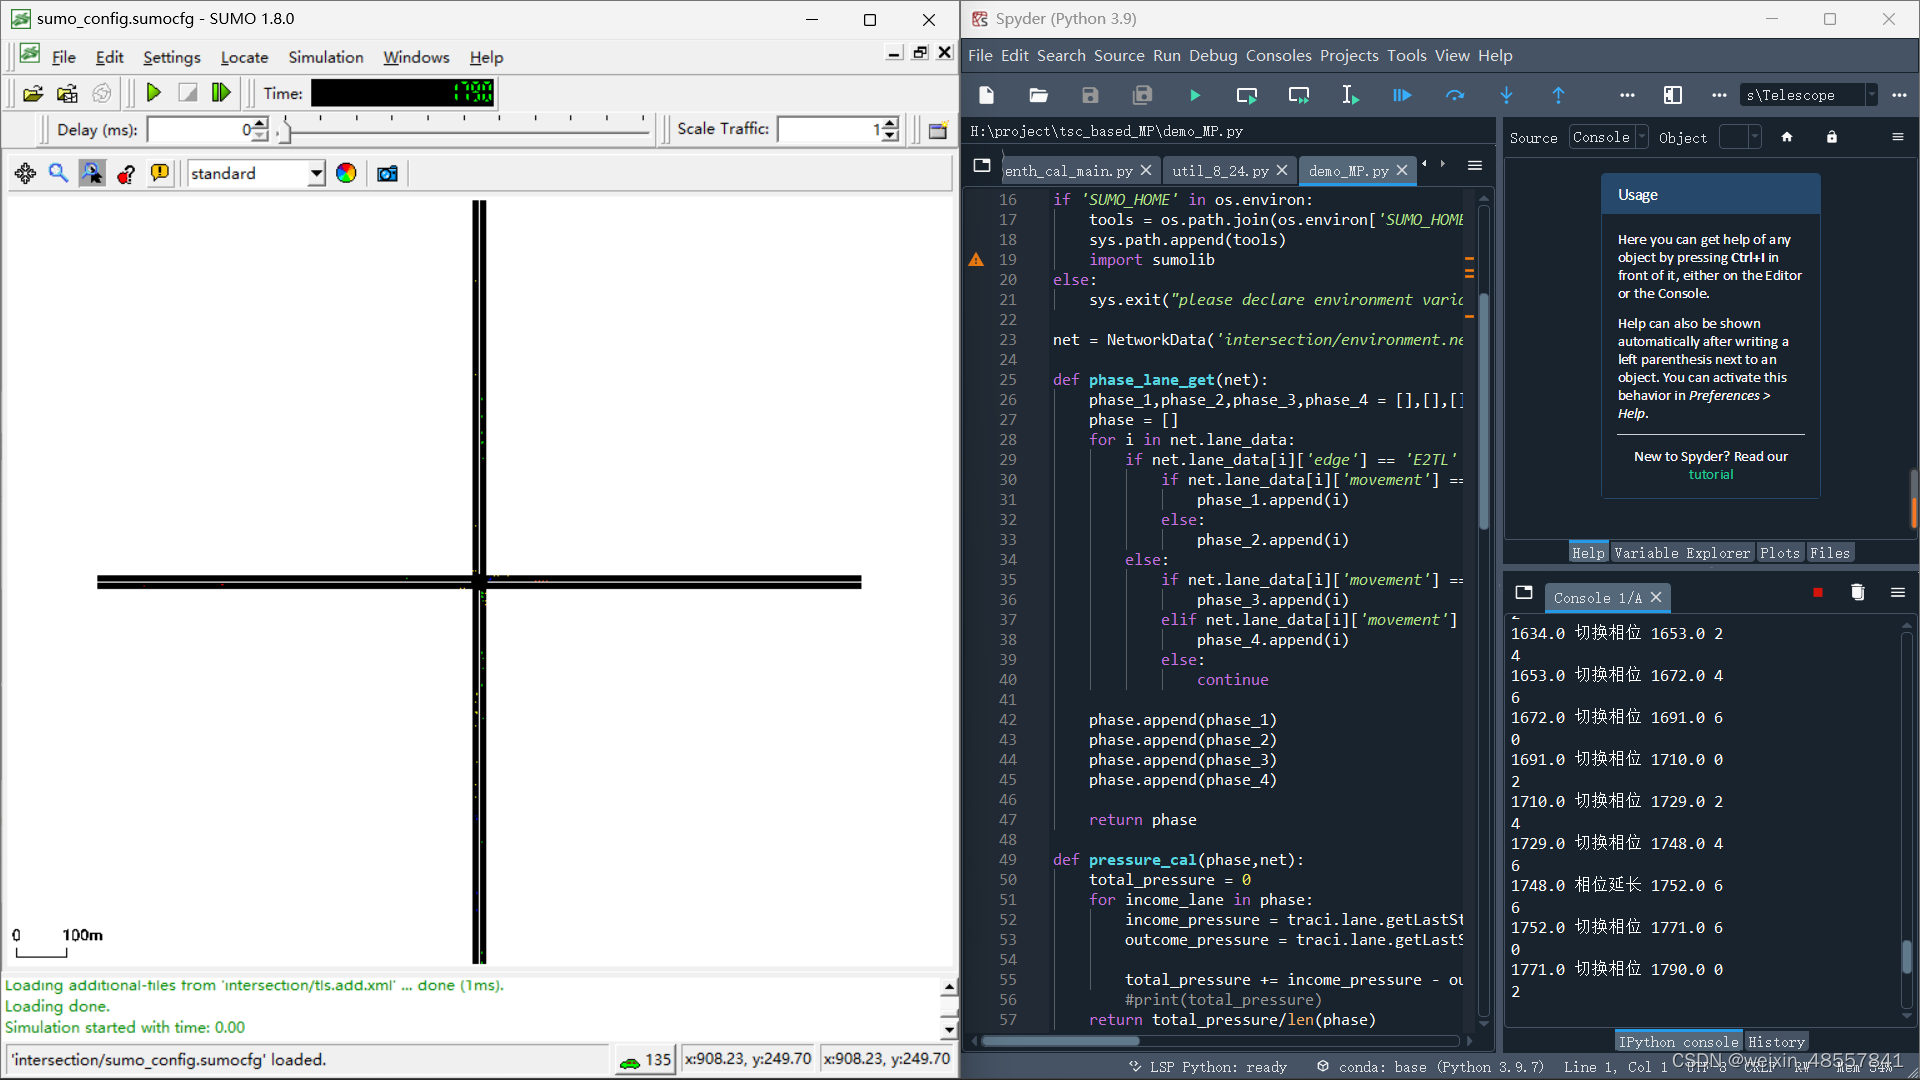Image resolution: width=1920 pixels, height=1080 pixels.
Task: Click SUMO open network icon
Action: [67, 93]
